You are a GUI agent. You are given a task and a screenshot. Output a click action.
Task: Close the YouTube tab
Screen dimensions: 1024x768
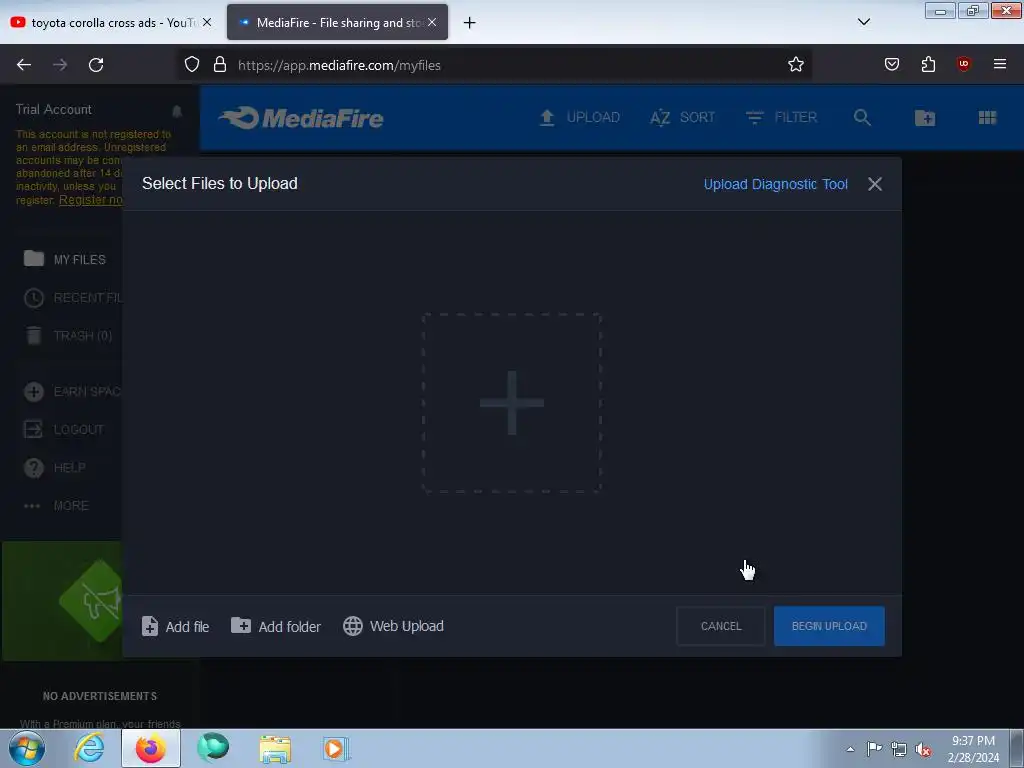[206, 22]
